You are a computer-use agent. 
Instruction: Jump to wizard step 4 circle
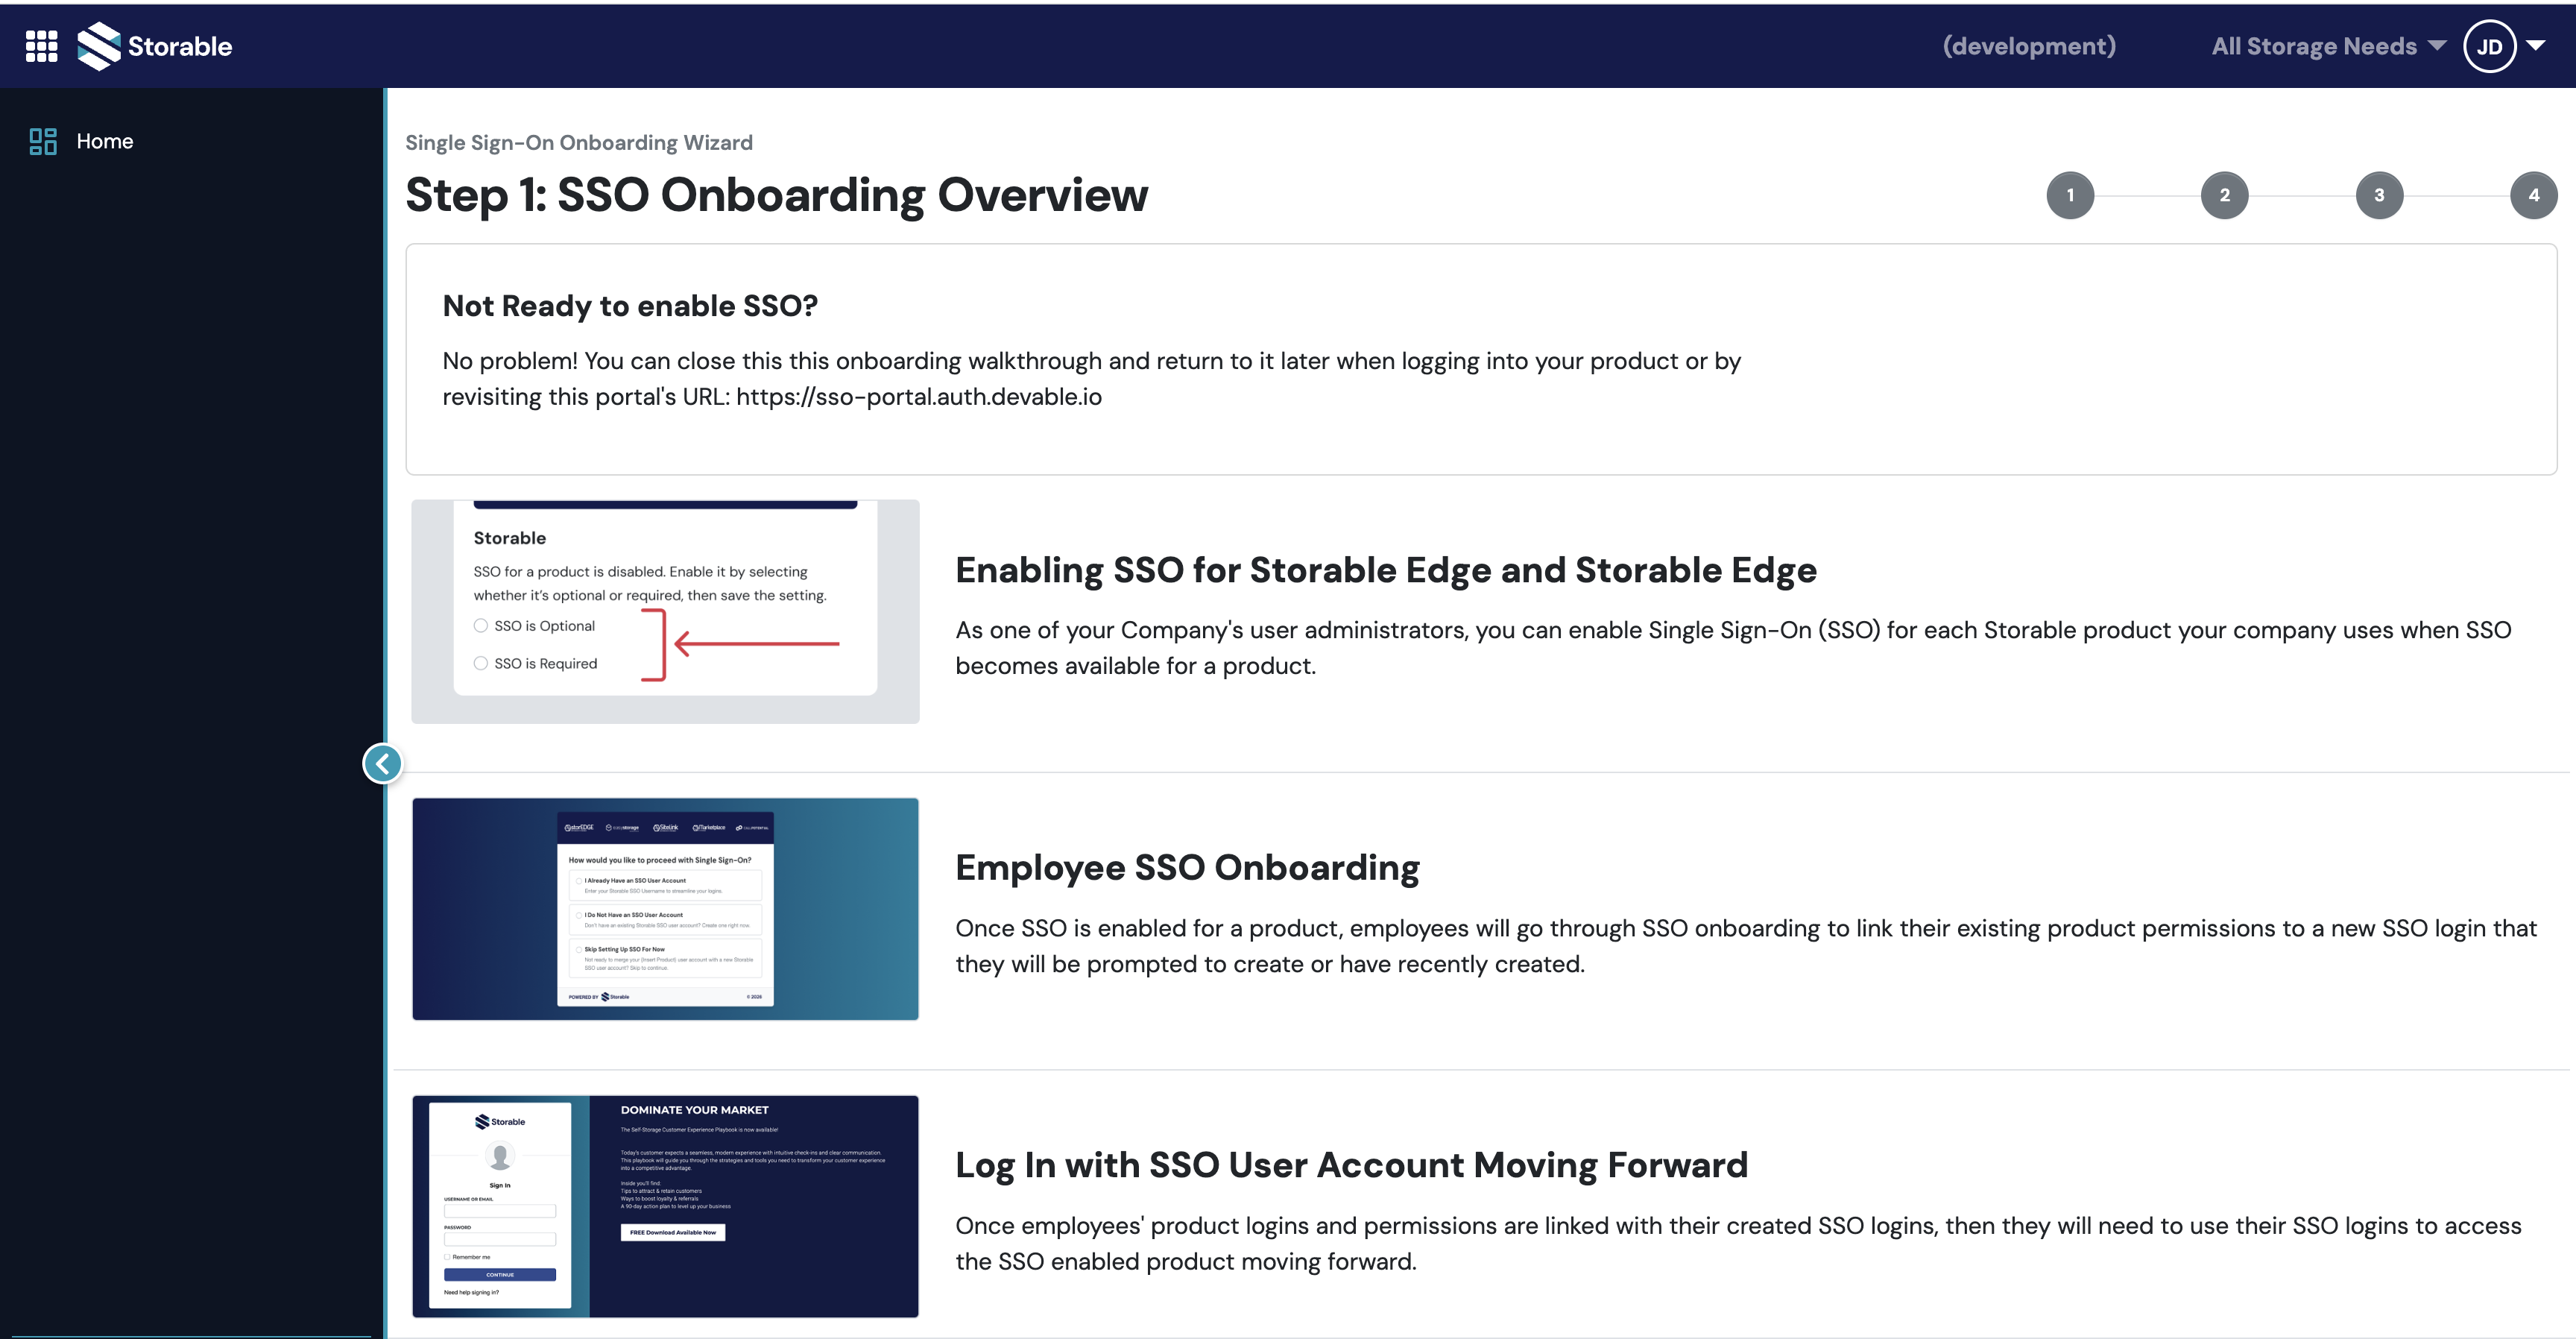click(2533, 195)
